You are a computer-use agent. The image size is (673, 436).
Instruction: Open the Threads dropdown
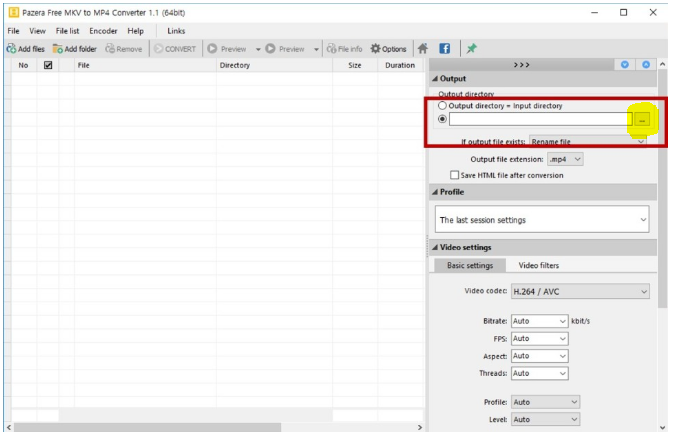[540, 373]
